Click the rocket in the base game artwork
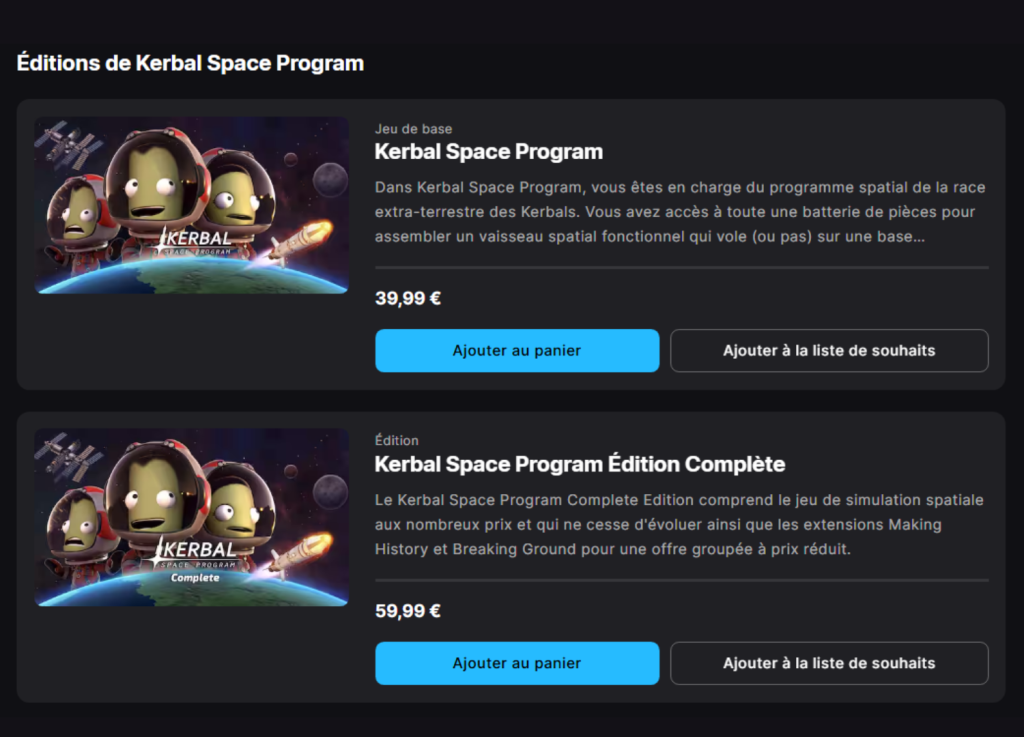The image size is (1024, 737). pyautogui.click(x=301, y=240)
